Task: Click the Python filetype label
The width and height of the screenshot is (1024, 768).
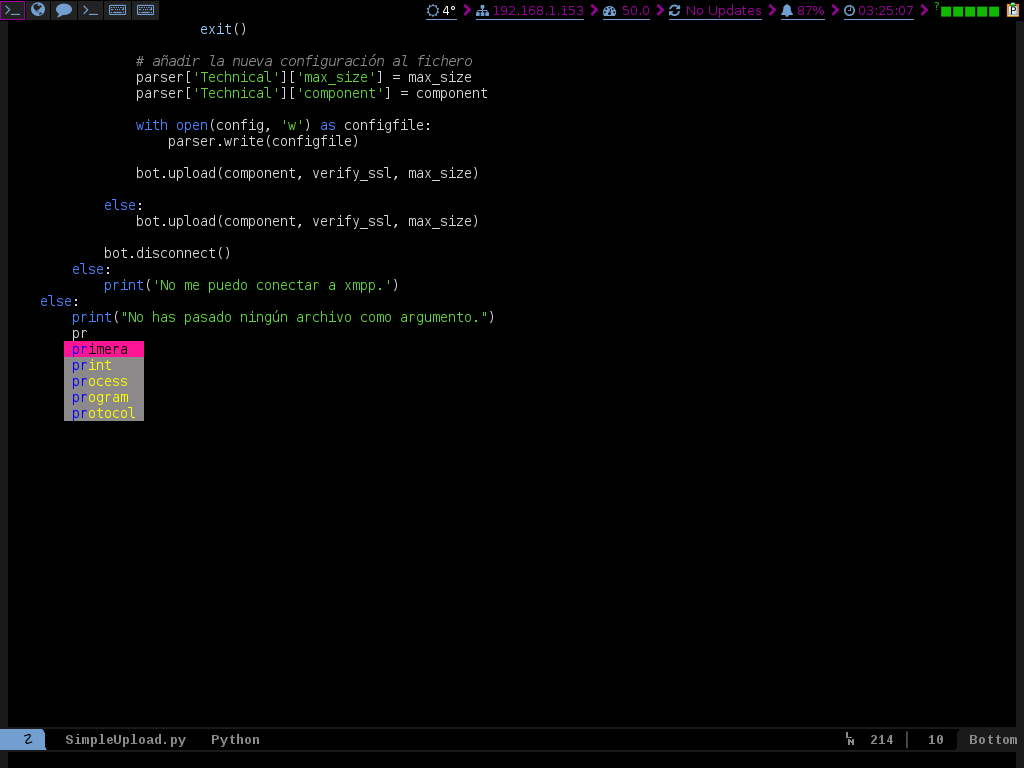Action: pos(235,740)
